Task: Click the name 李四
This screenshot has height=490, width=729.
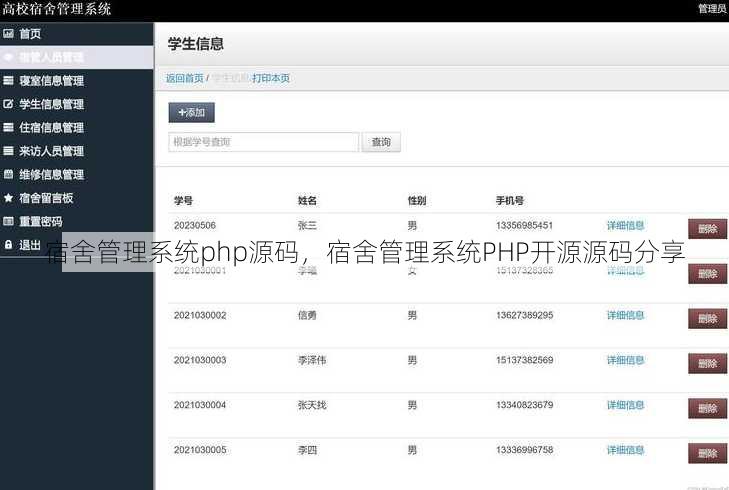Action: pos(307,450)
